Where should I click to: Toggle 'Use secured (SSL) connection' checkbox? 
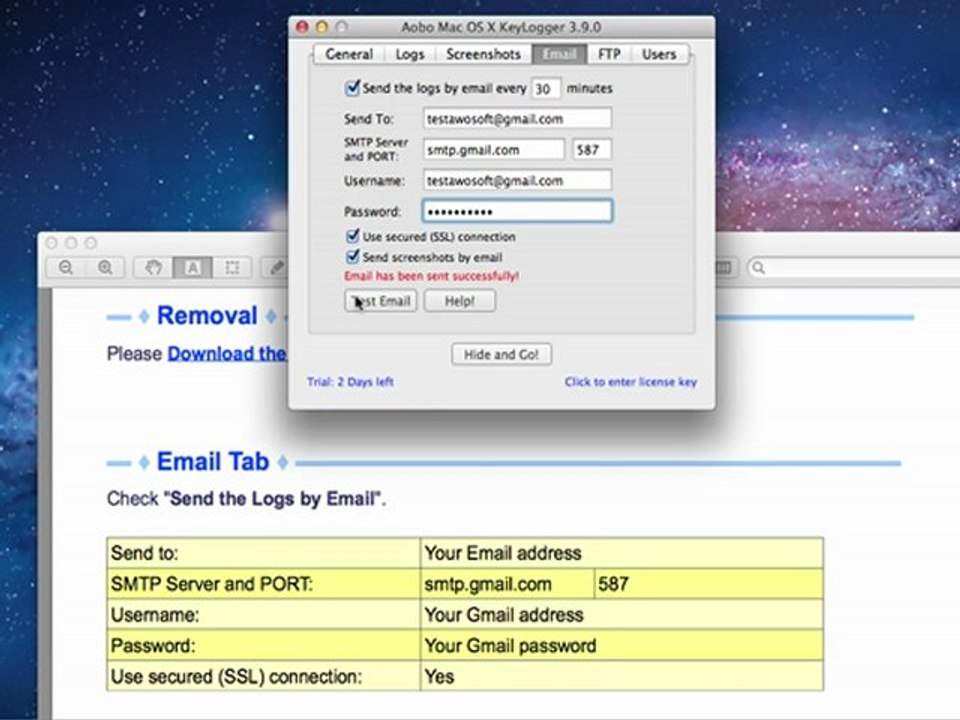pyautogui.click(x=353, y=236)
